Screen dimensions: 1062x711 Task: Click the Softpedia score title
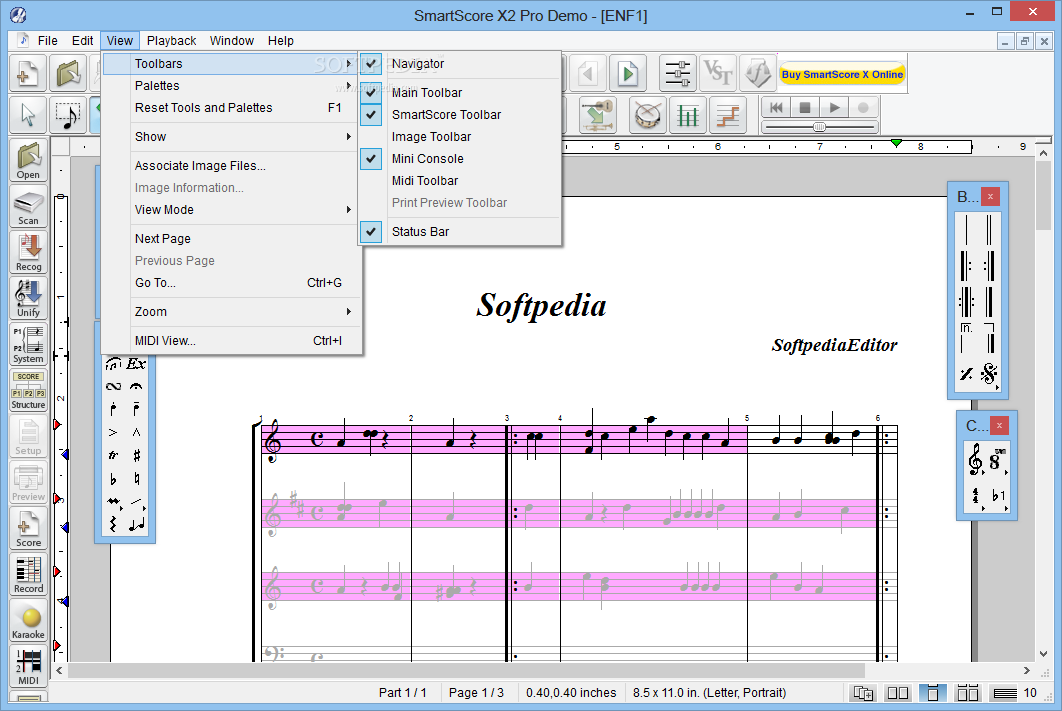(x=541, y=305)
